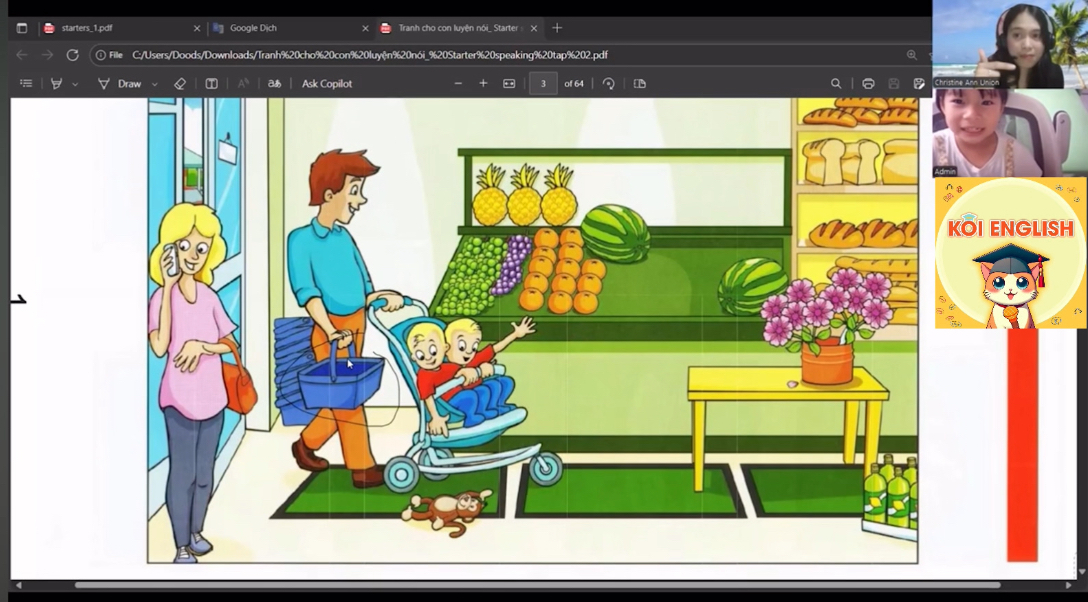Click the Save as icon
Viewport: 1088px width, 602px height.
pos(919,83)
